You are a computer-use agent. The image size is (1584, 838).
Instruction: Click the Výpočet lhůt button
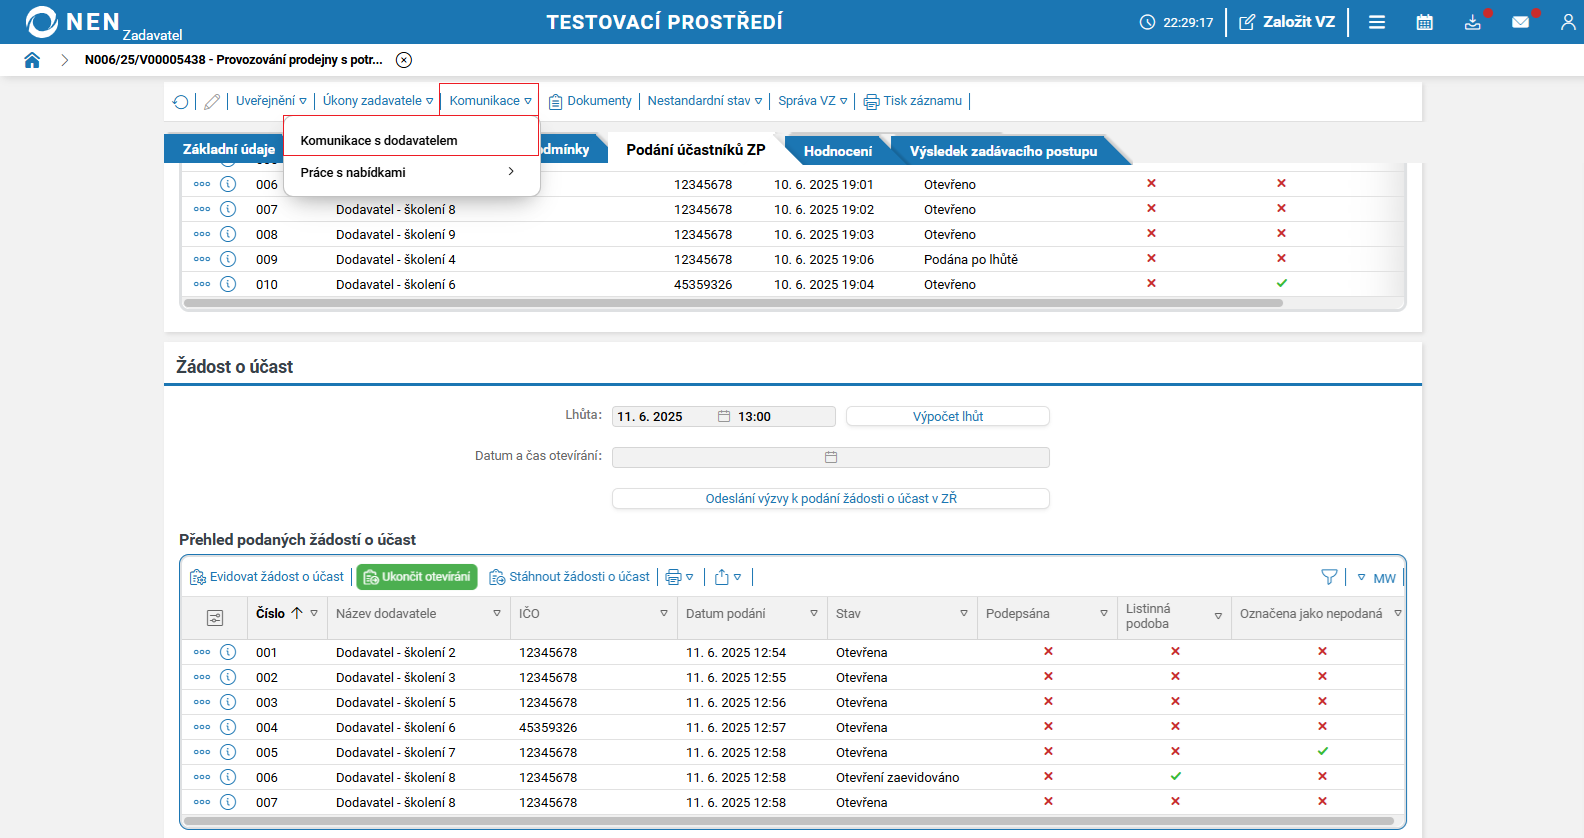947,417
